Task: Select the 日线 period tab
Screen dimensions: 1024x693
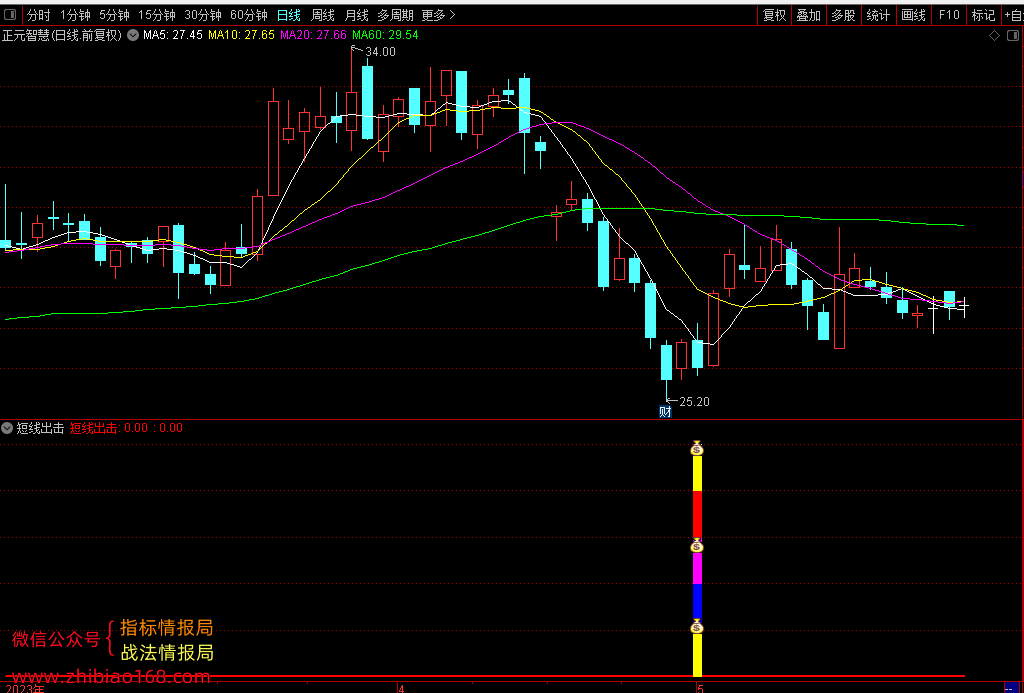Action: (x=289, y=15)
